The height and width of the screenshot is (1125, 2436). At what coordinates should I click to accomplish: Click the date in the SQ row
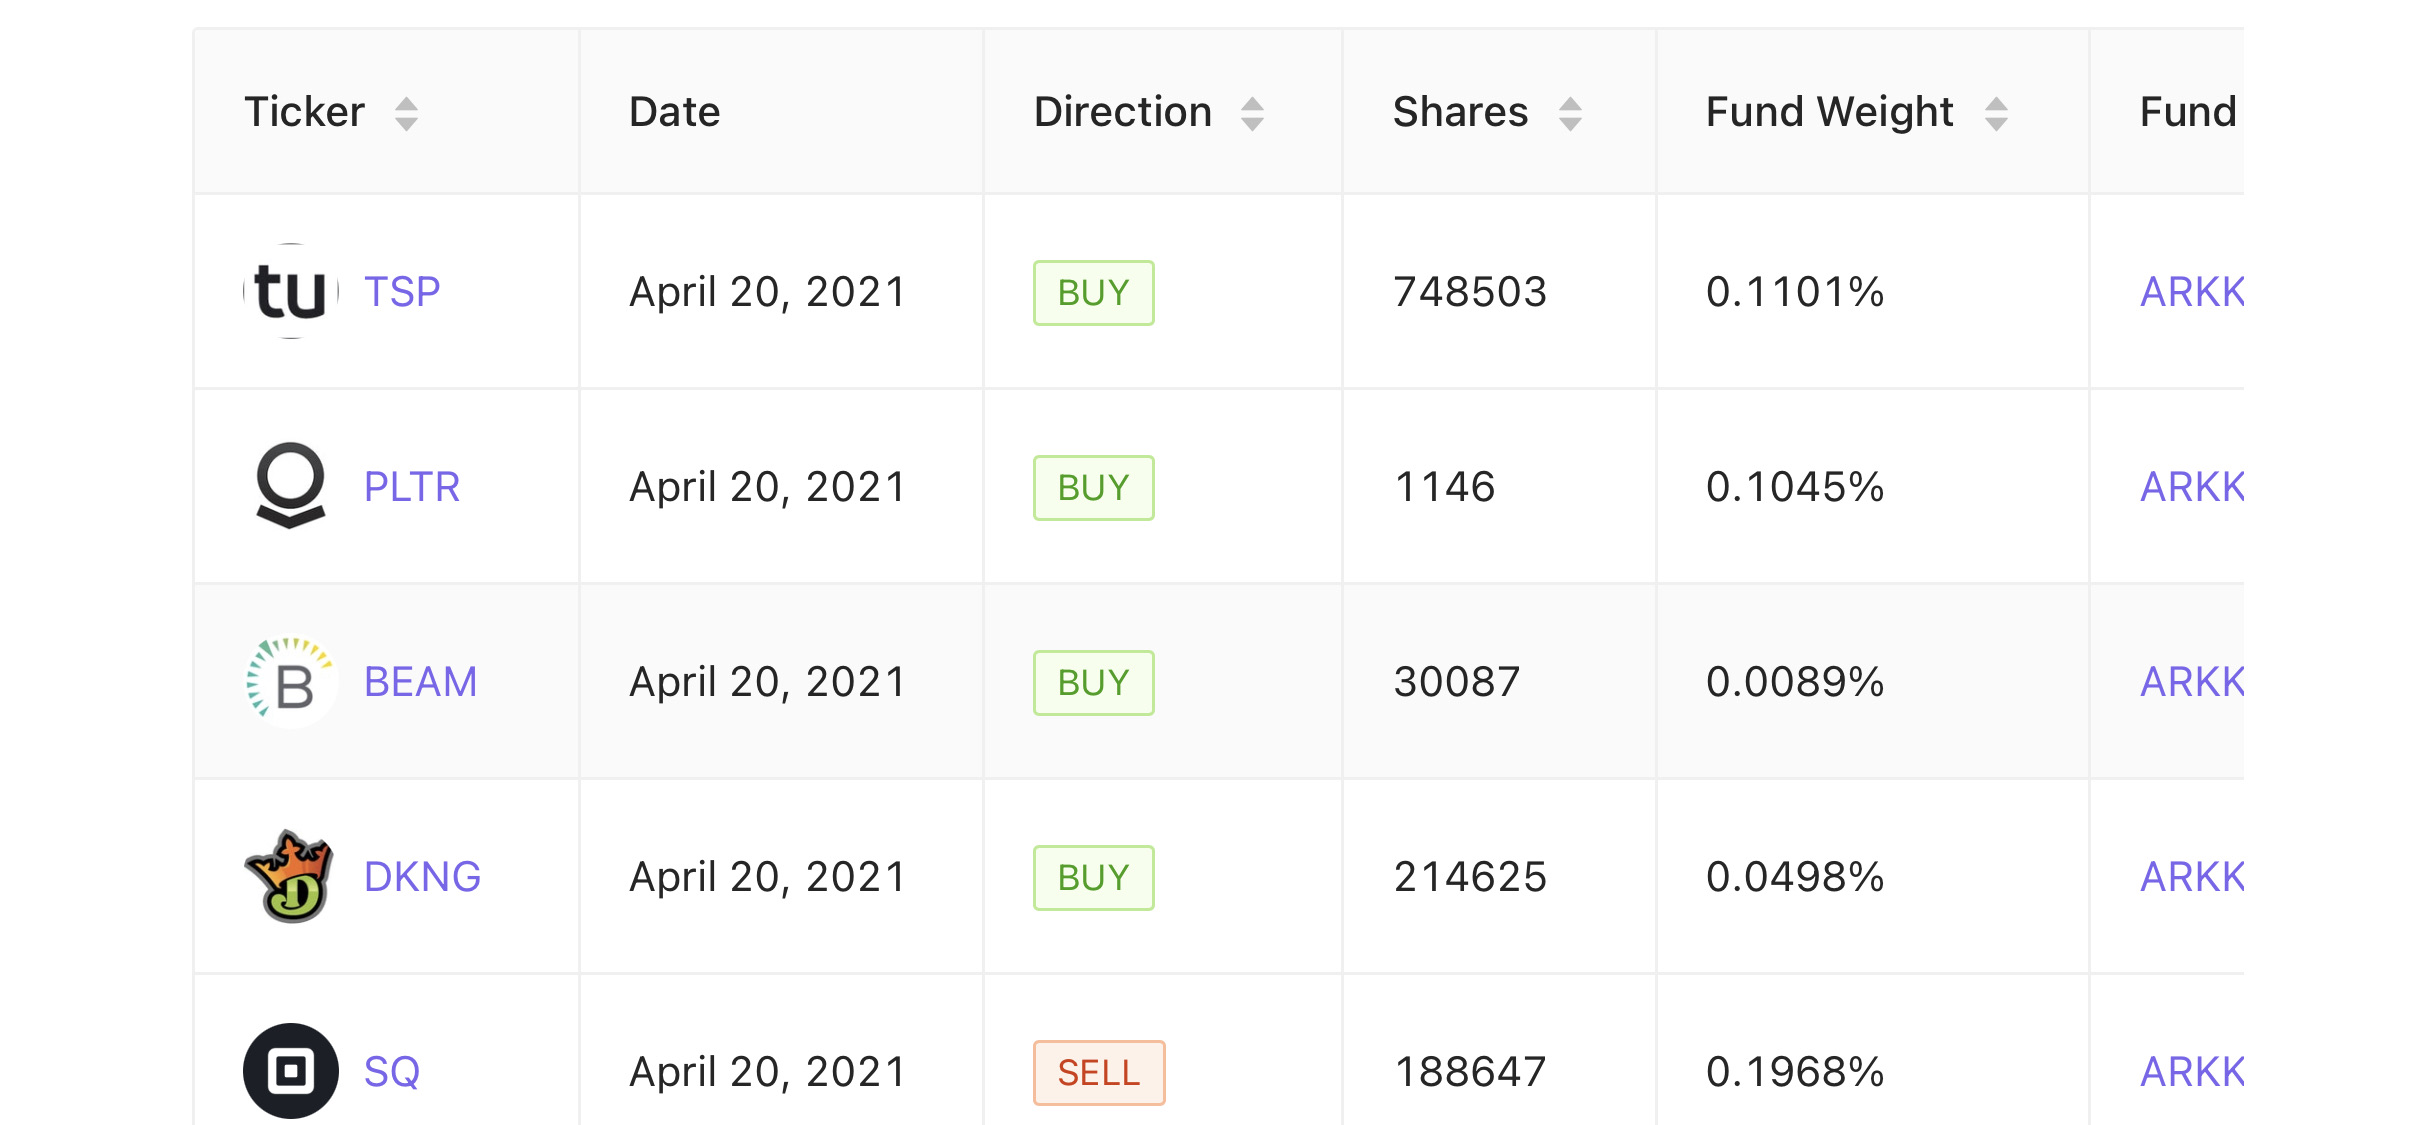[768, 1072]
